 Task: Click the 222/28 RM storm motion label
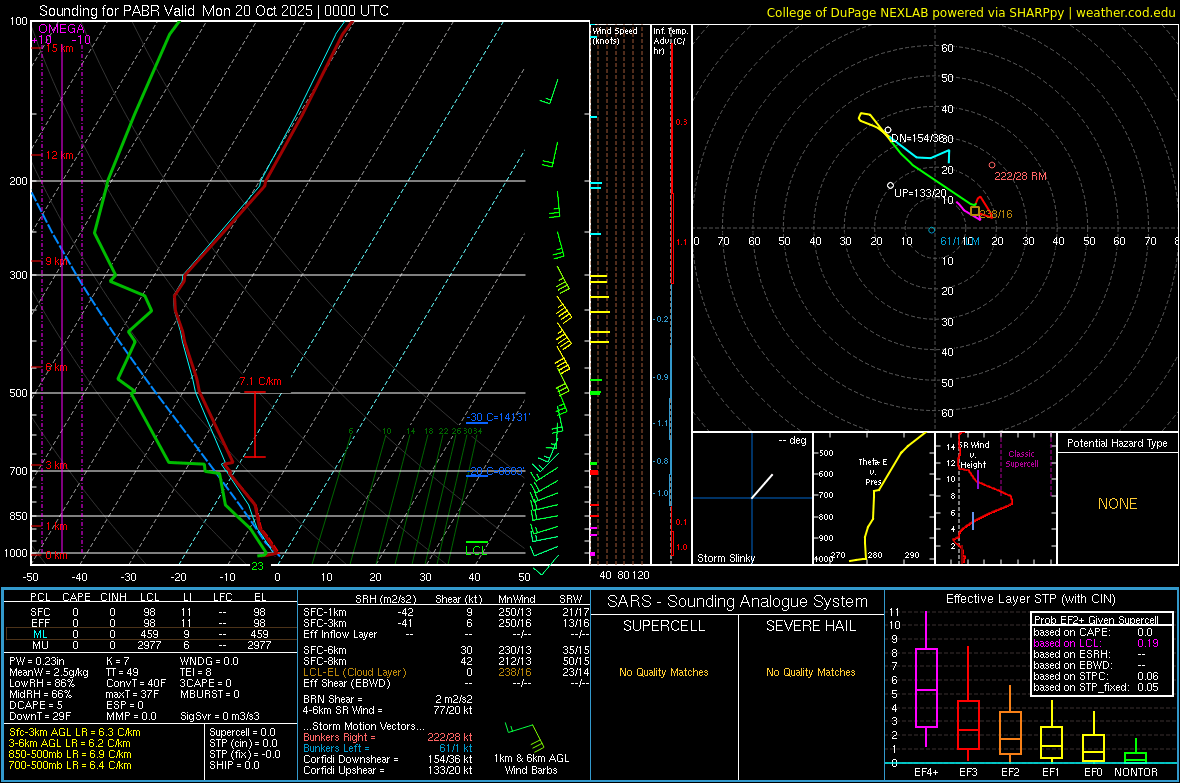[x=1020, y=176]
